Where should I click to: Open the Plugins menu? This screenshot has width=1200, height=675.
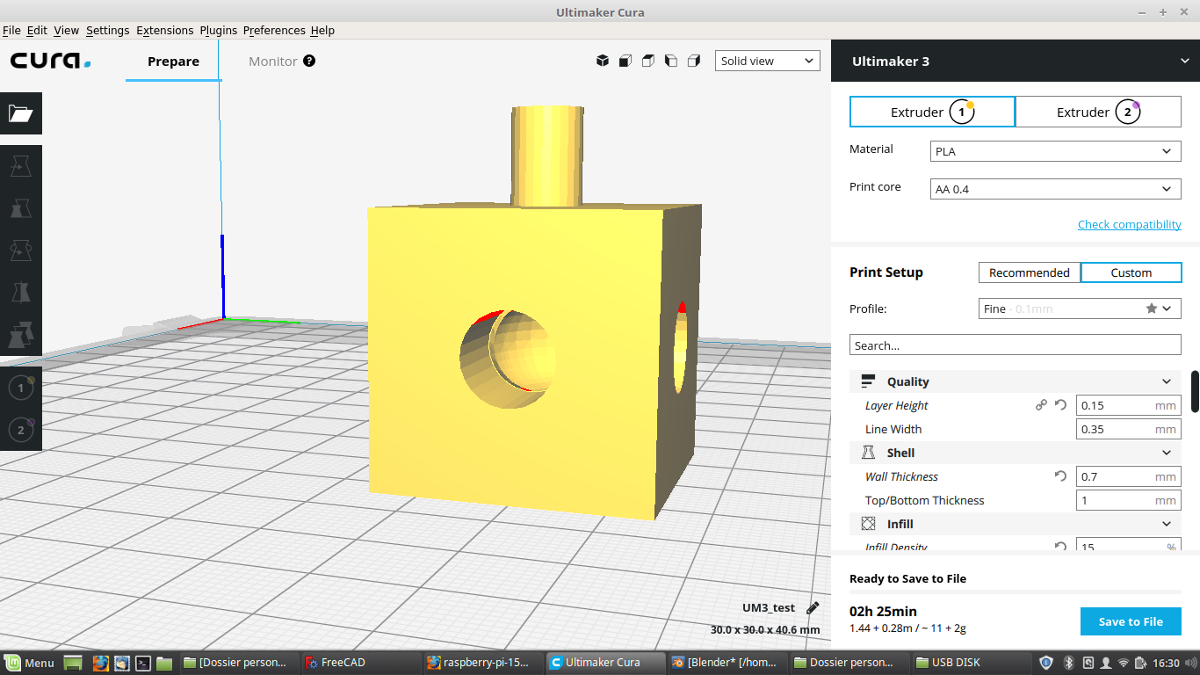(x=218, y=30)
